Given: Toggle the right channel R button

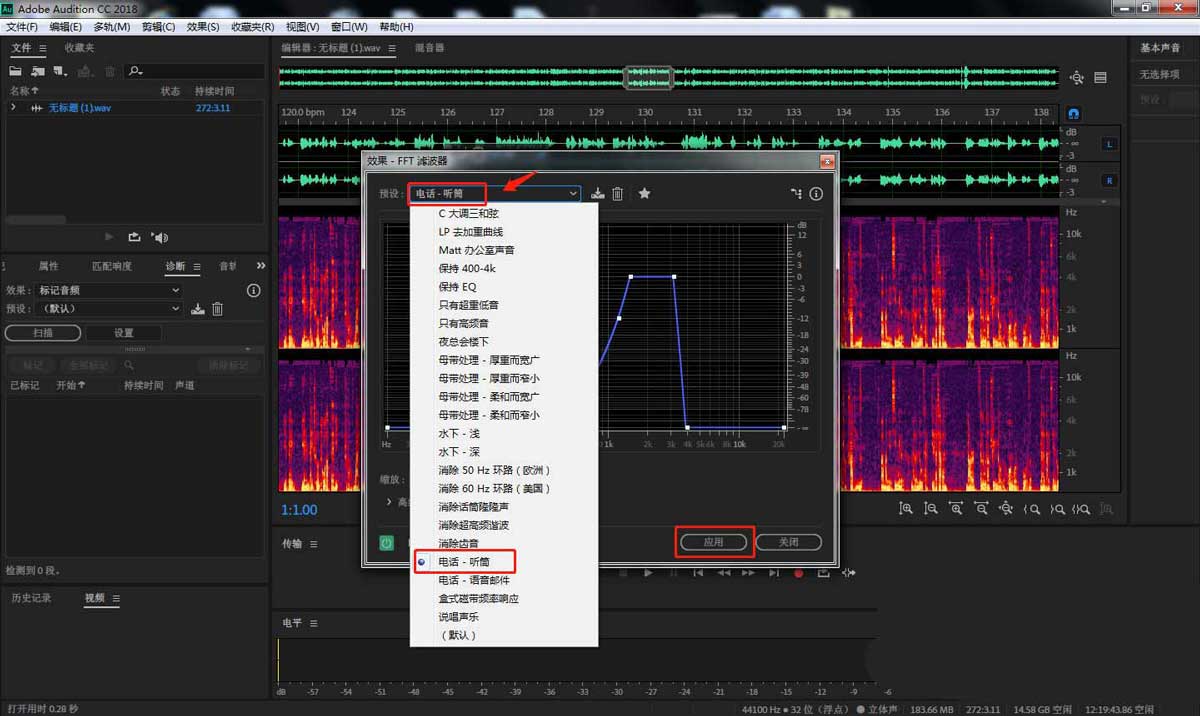Looking at the screenshot, I should point(1108,180).
